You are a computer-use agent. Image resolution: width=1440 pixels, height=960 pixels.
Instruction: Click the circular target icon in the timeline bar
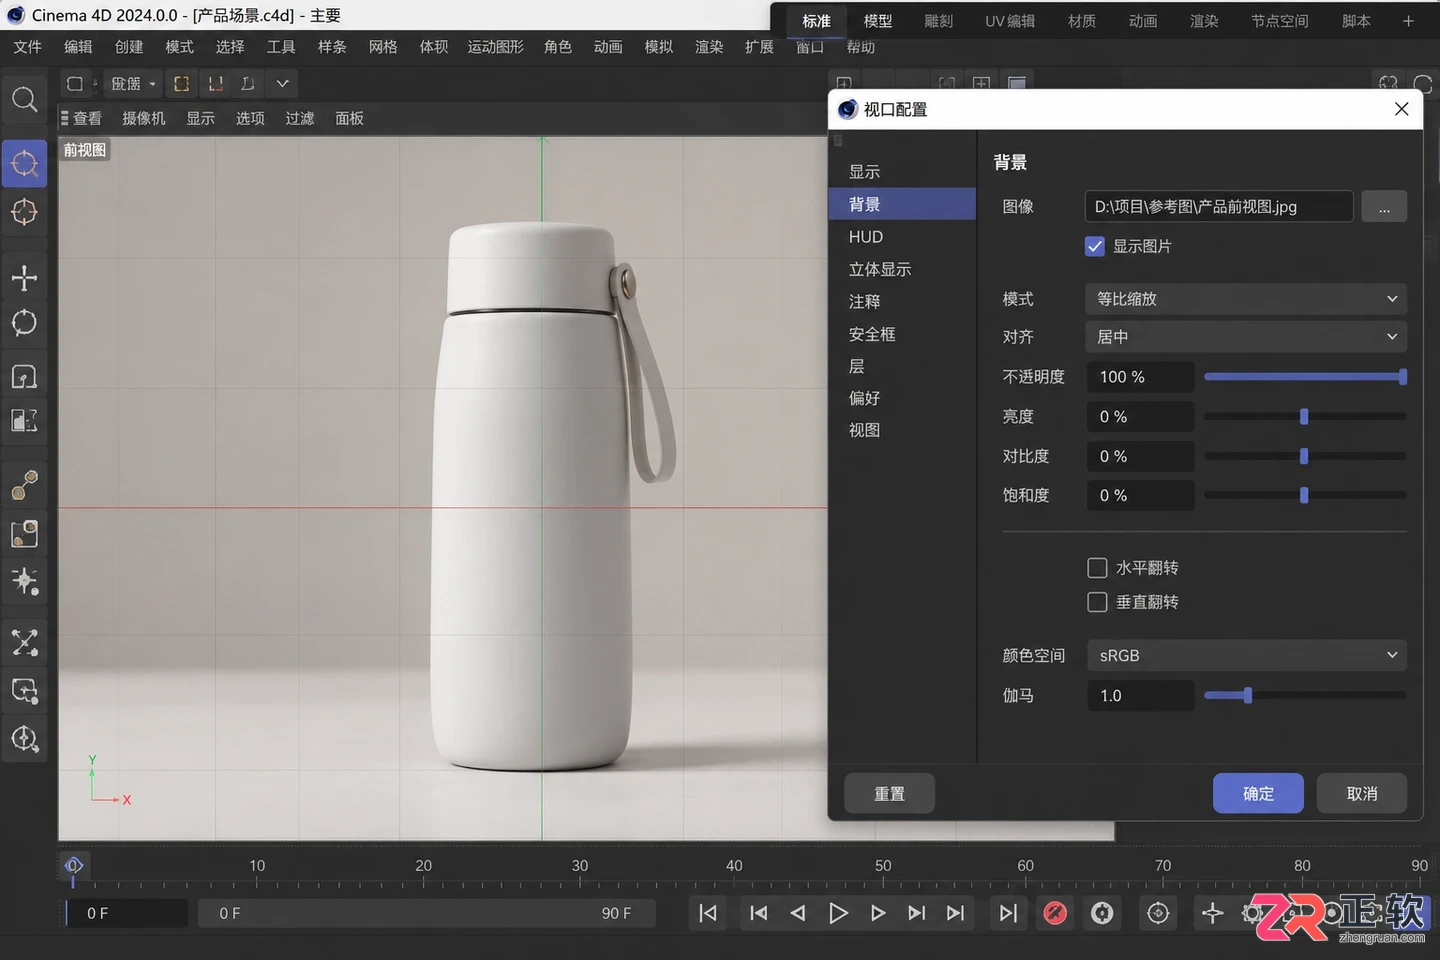click(x=1158, y=913)
